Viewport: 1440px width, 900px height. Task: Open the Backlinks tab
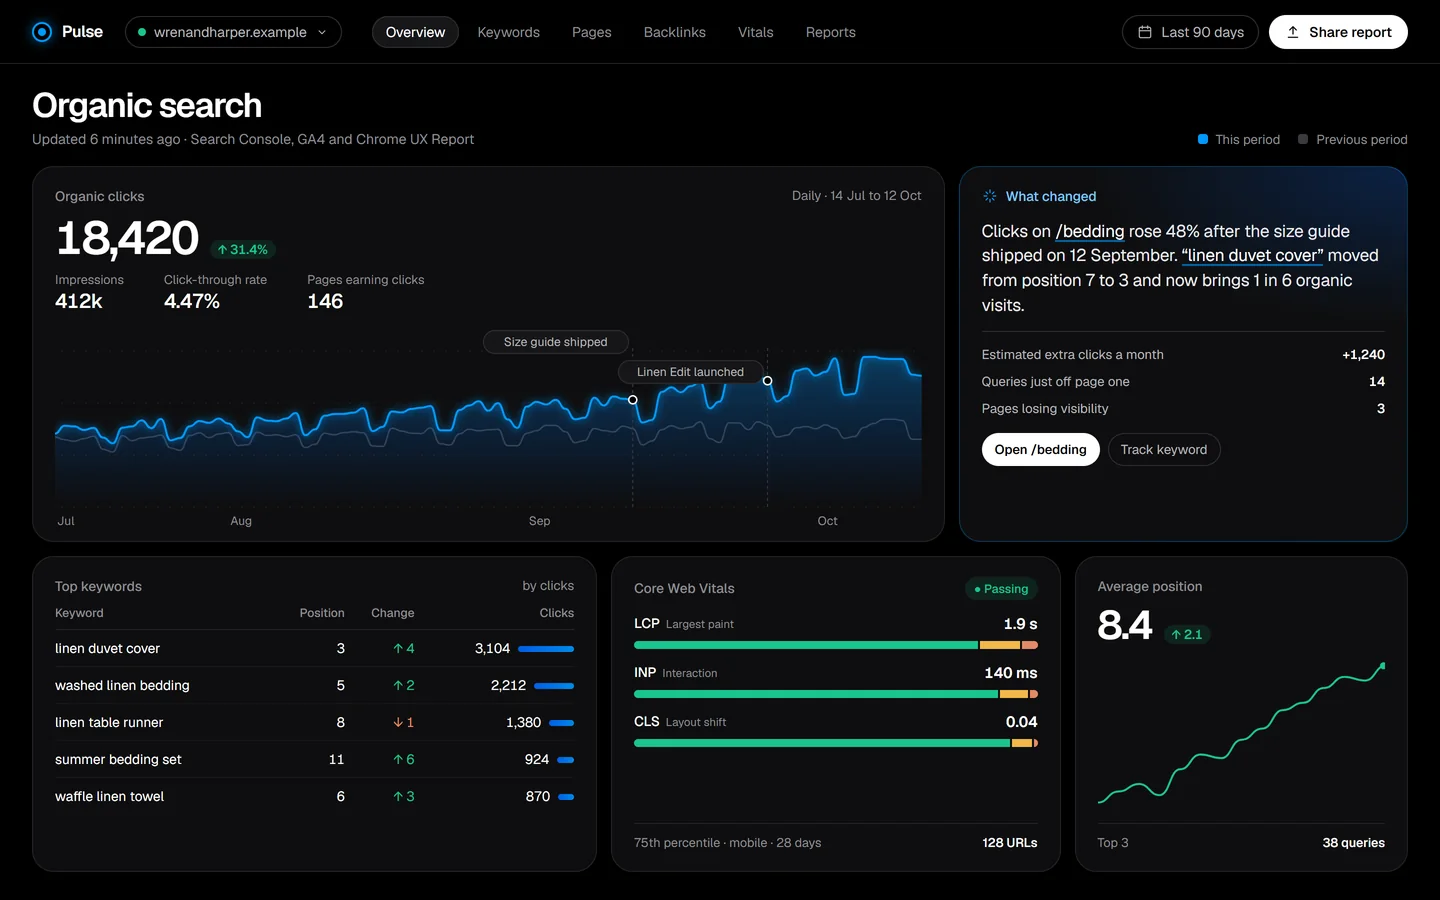click(675, 32)
